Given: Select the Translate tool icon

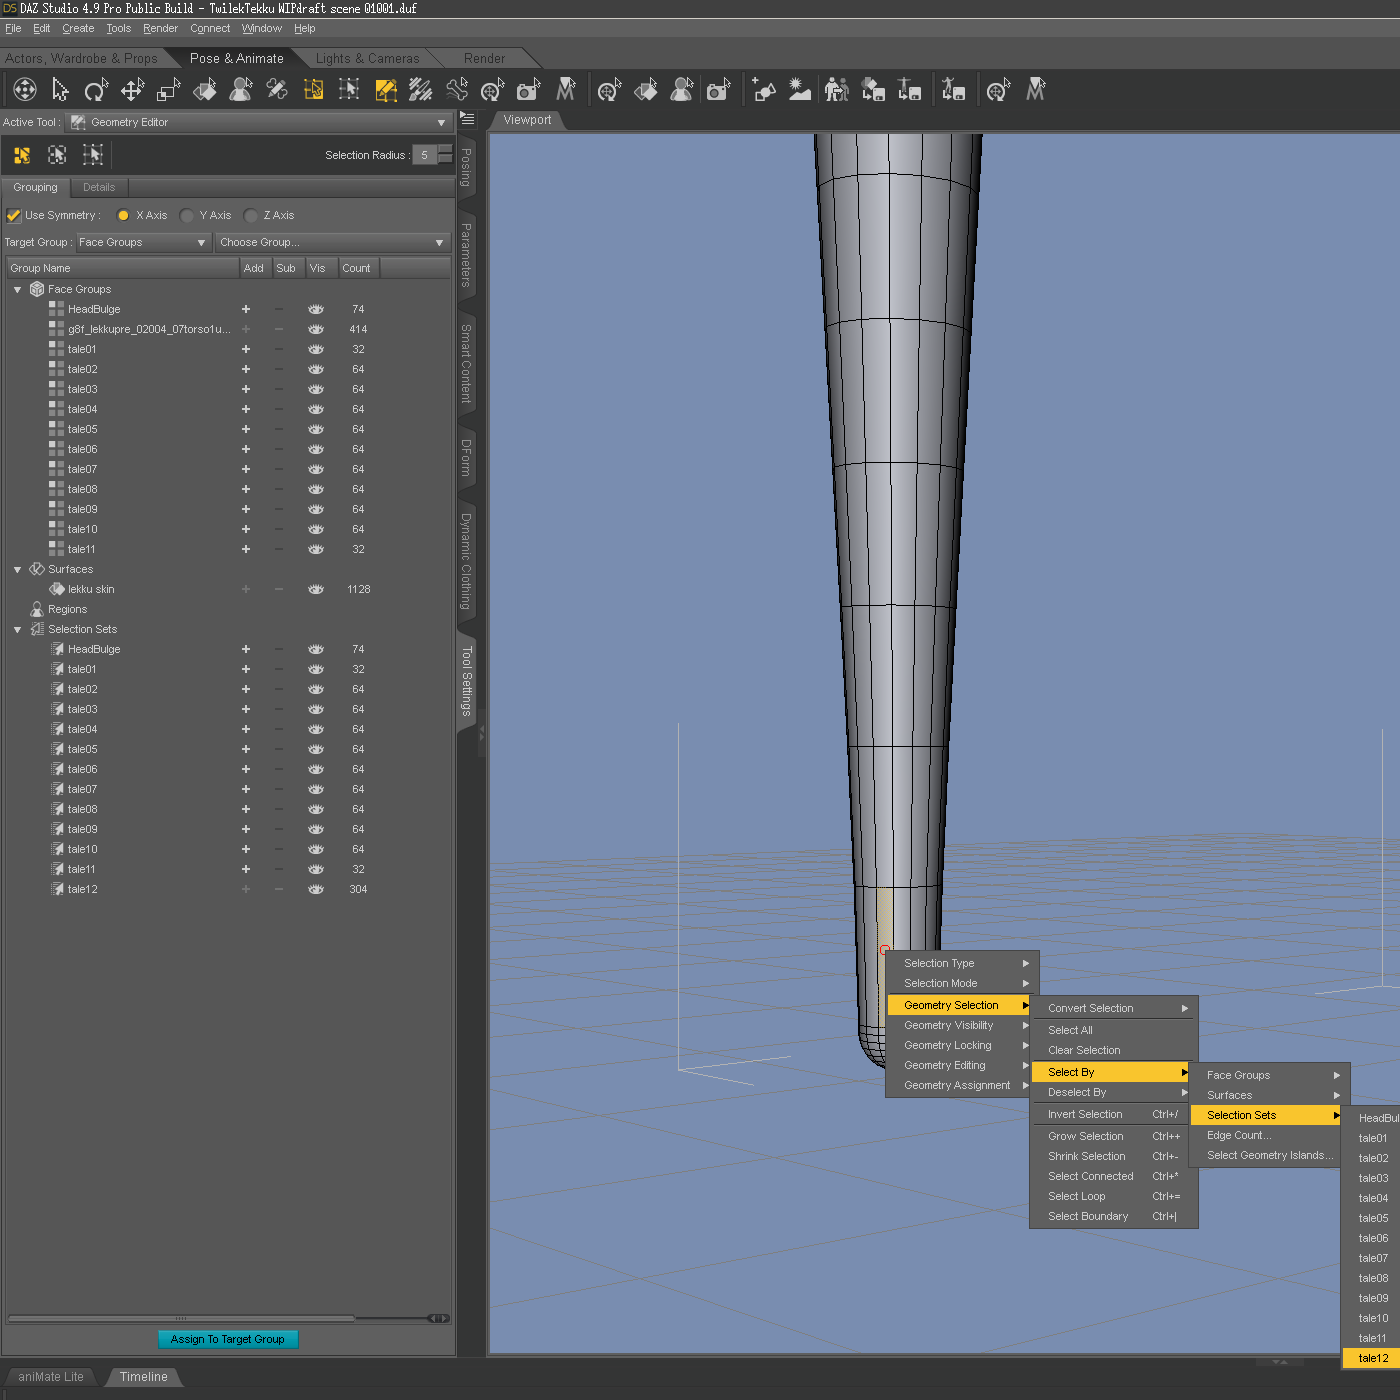Looking at the screenshot, I should point(132,91).
